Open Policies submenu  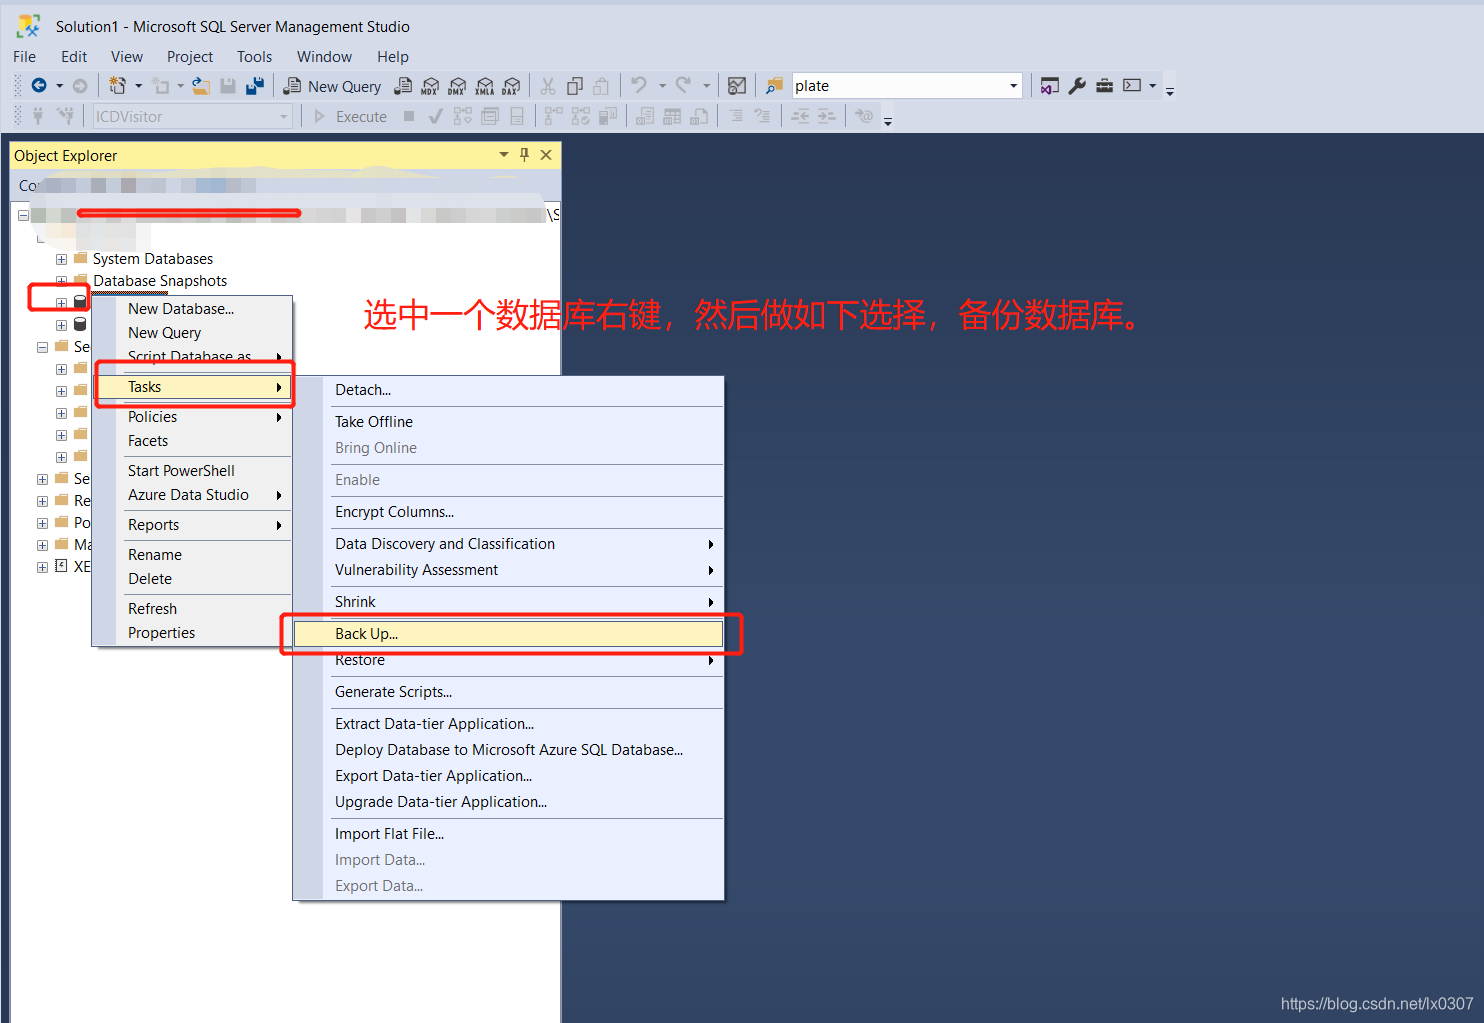tap(192, 417)
